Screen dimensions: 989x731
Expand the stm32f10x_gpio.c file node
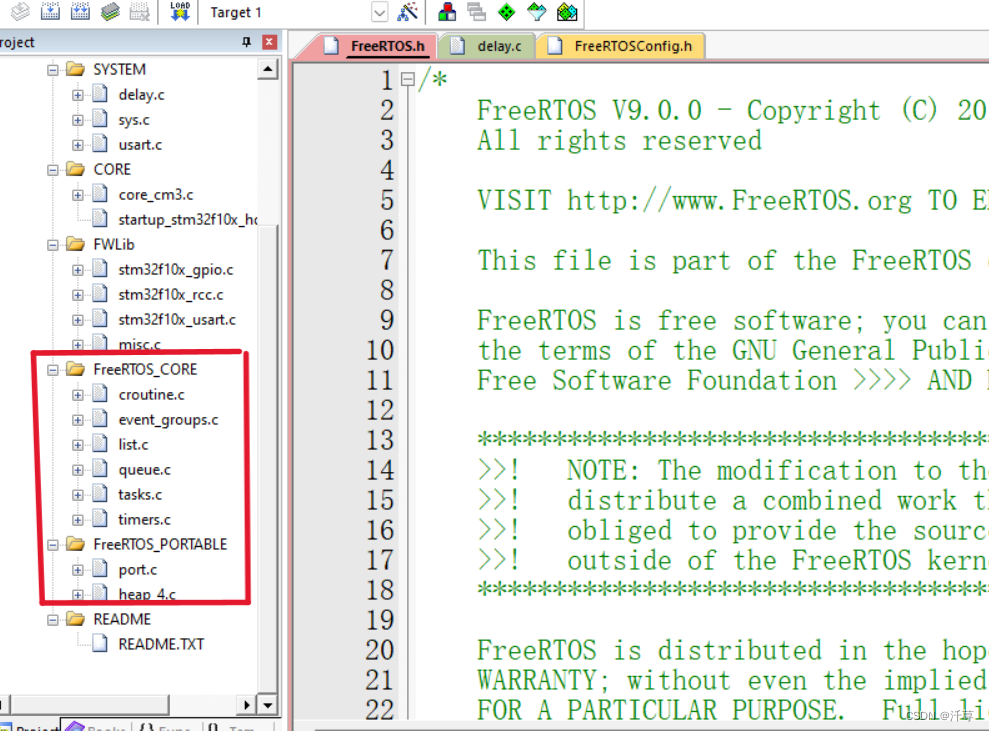click(78, 270)
